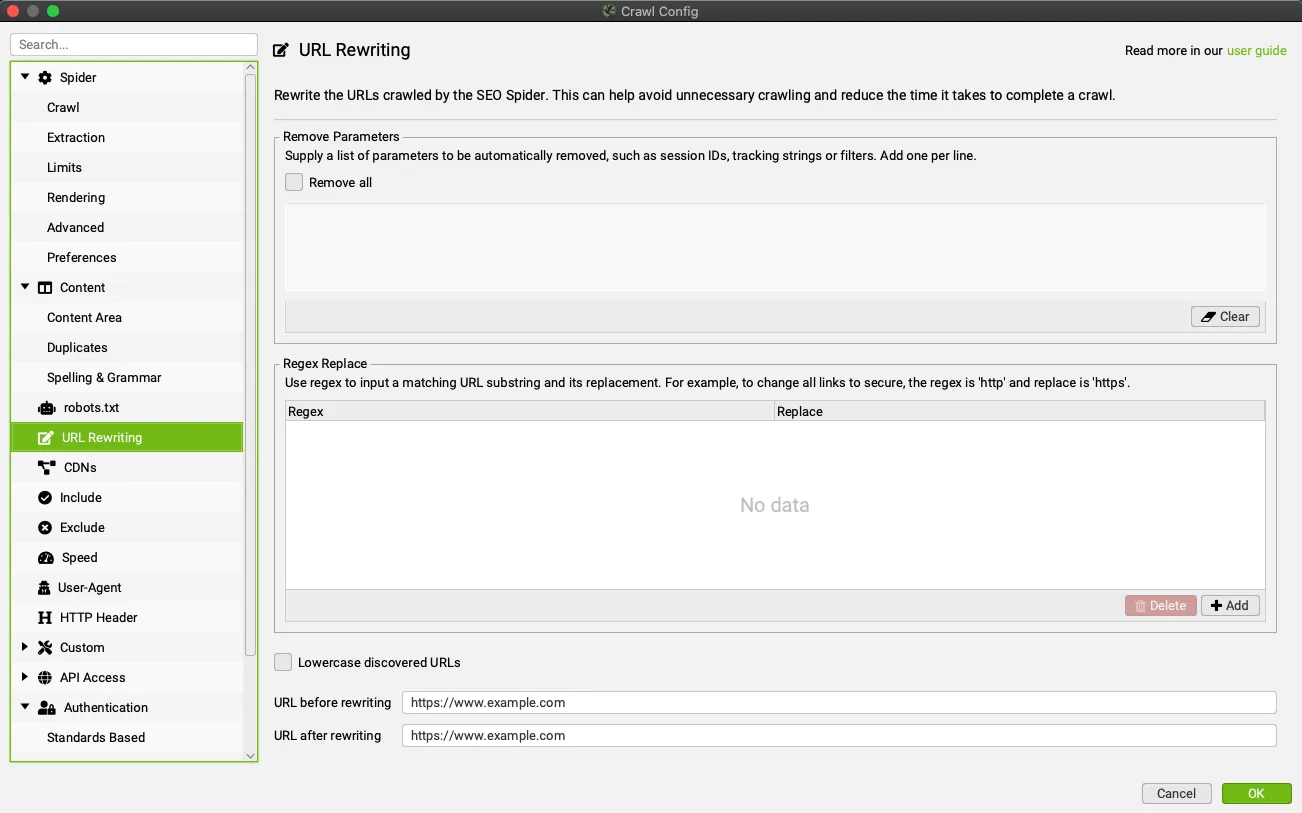Open the Speed gauge icon
The width and height of the screenshot is (1302, 813).
click(45, 558)
